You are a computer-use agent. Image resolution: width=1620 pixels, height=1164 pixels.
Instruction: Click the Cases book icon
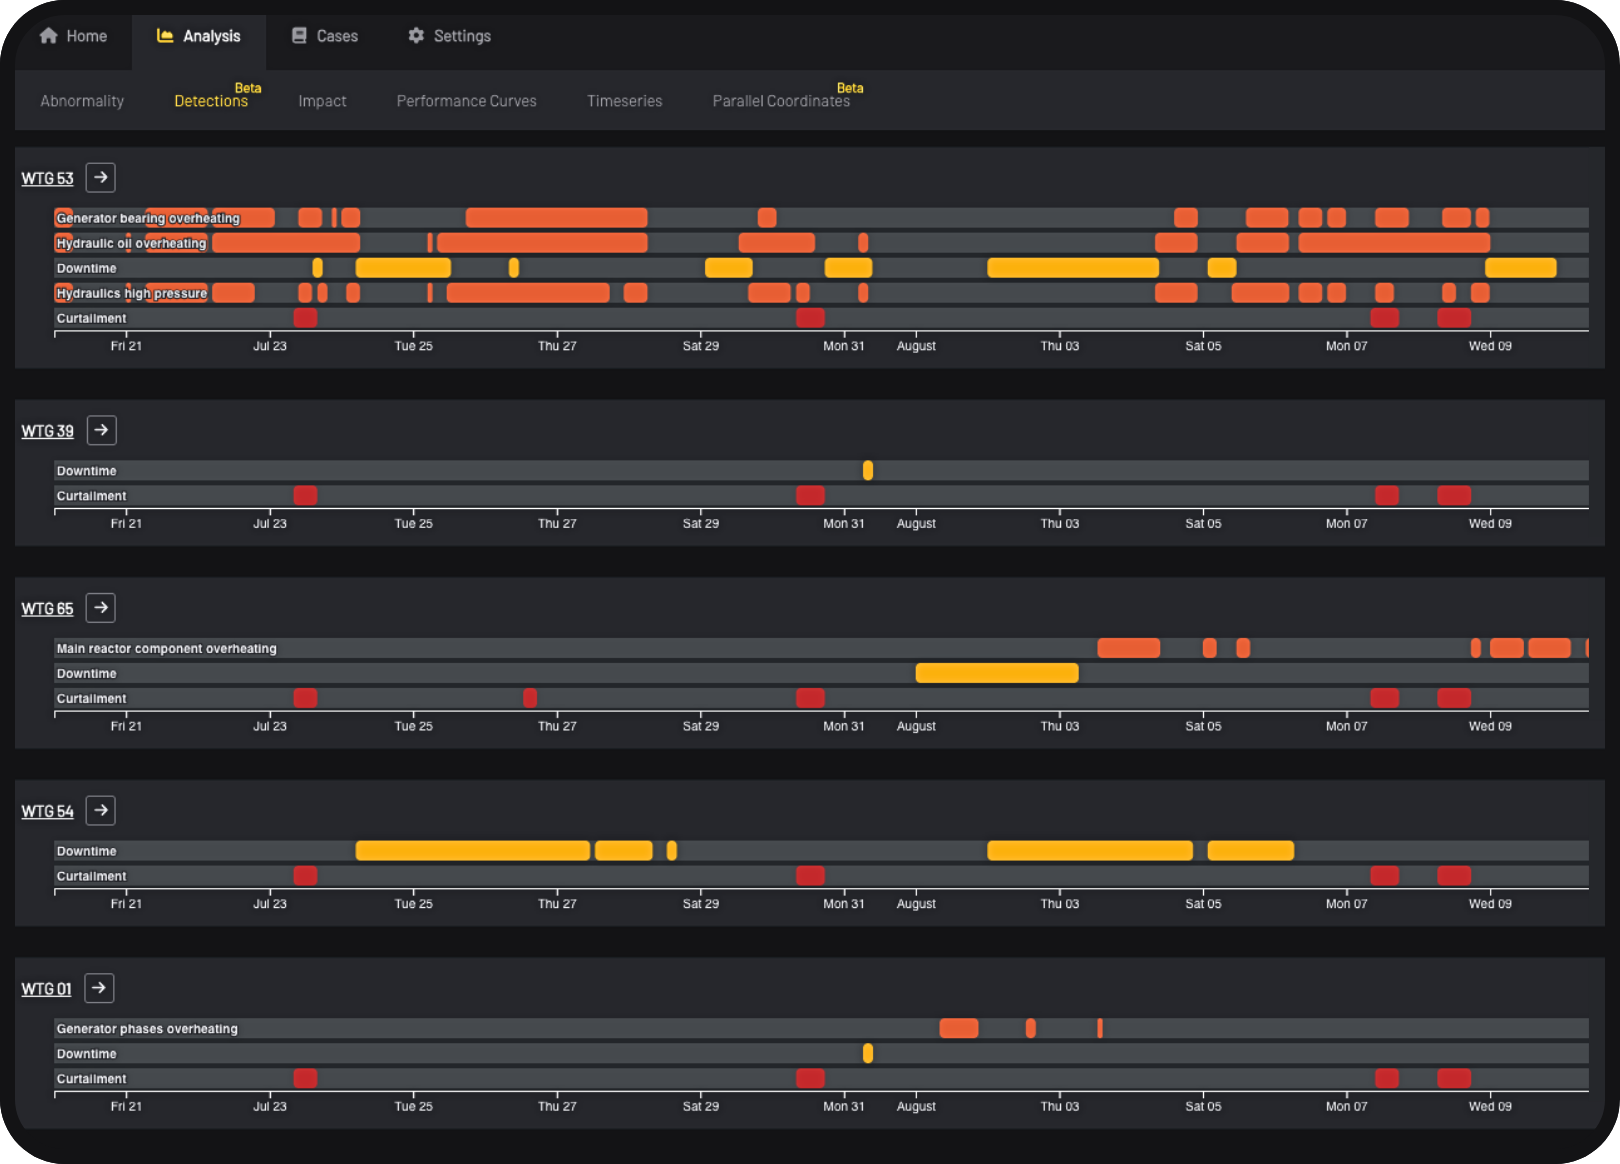(x=299, y=36)
